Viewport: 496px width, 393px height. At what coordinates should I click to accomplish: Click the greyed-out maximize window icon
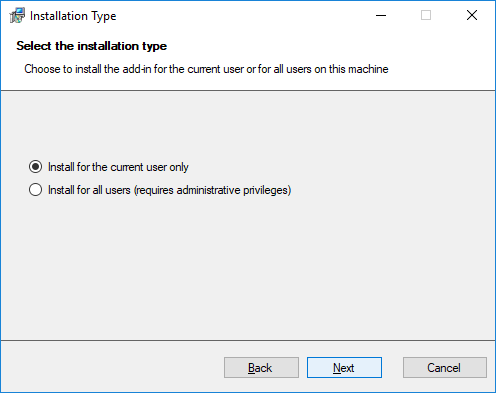[426, 15]
